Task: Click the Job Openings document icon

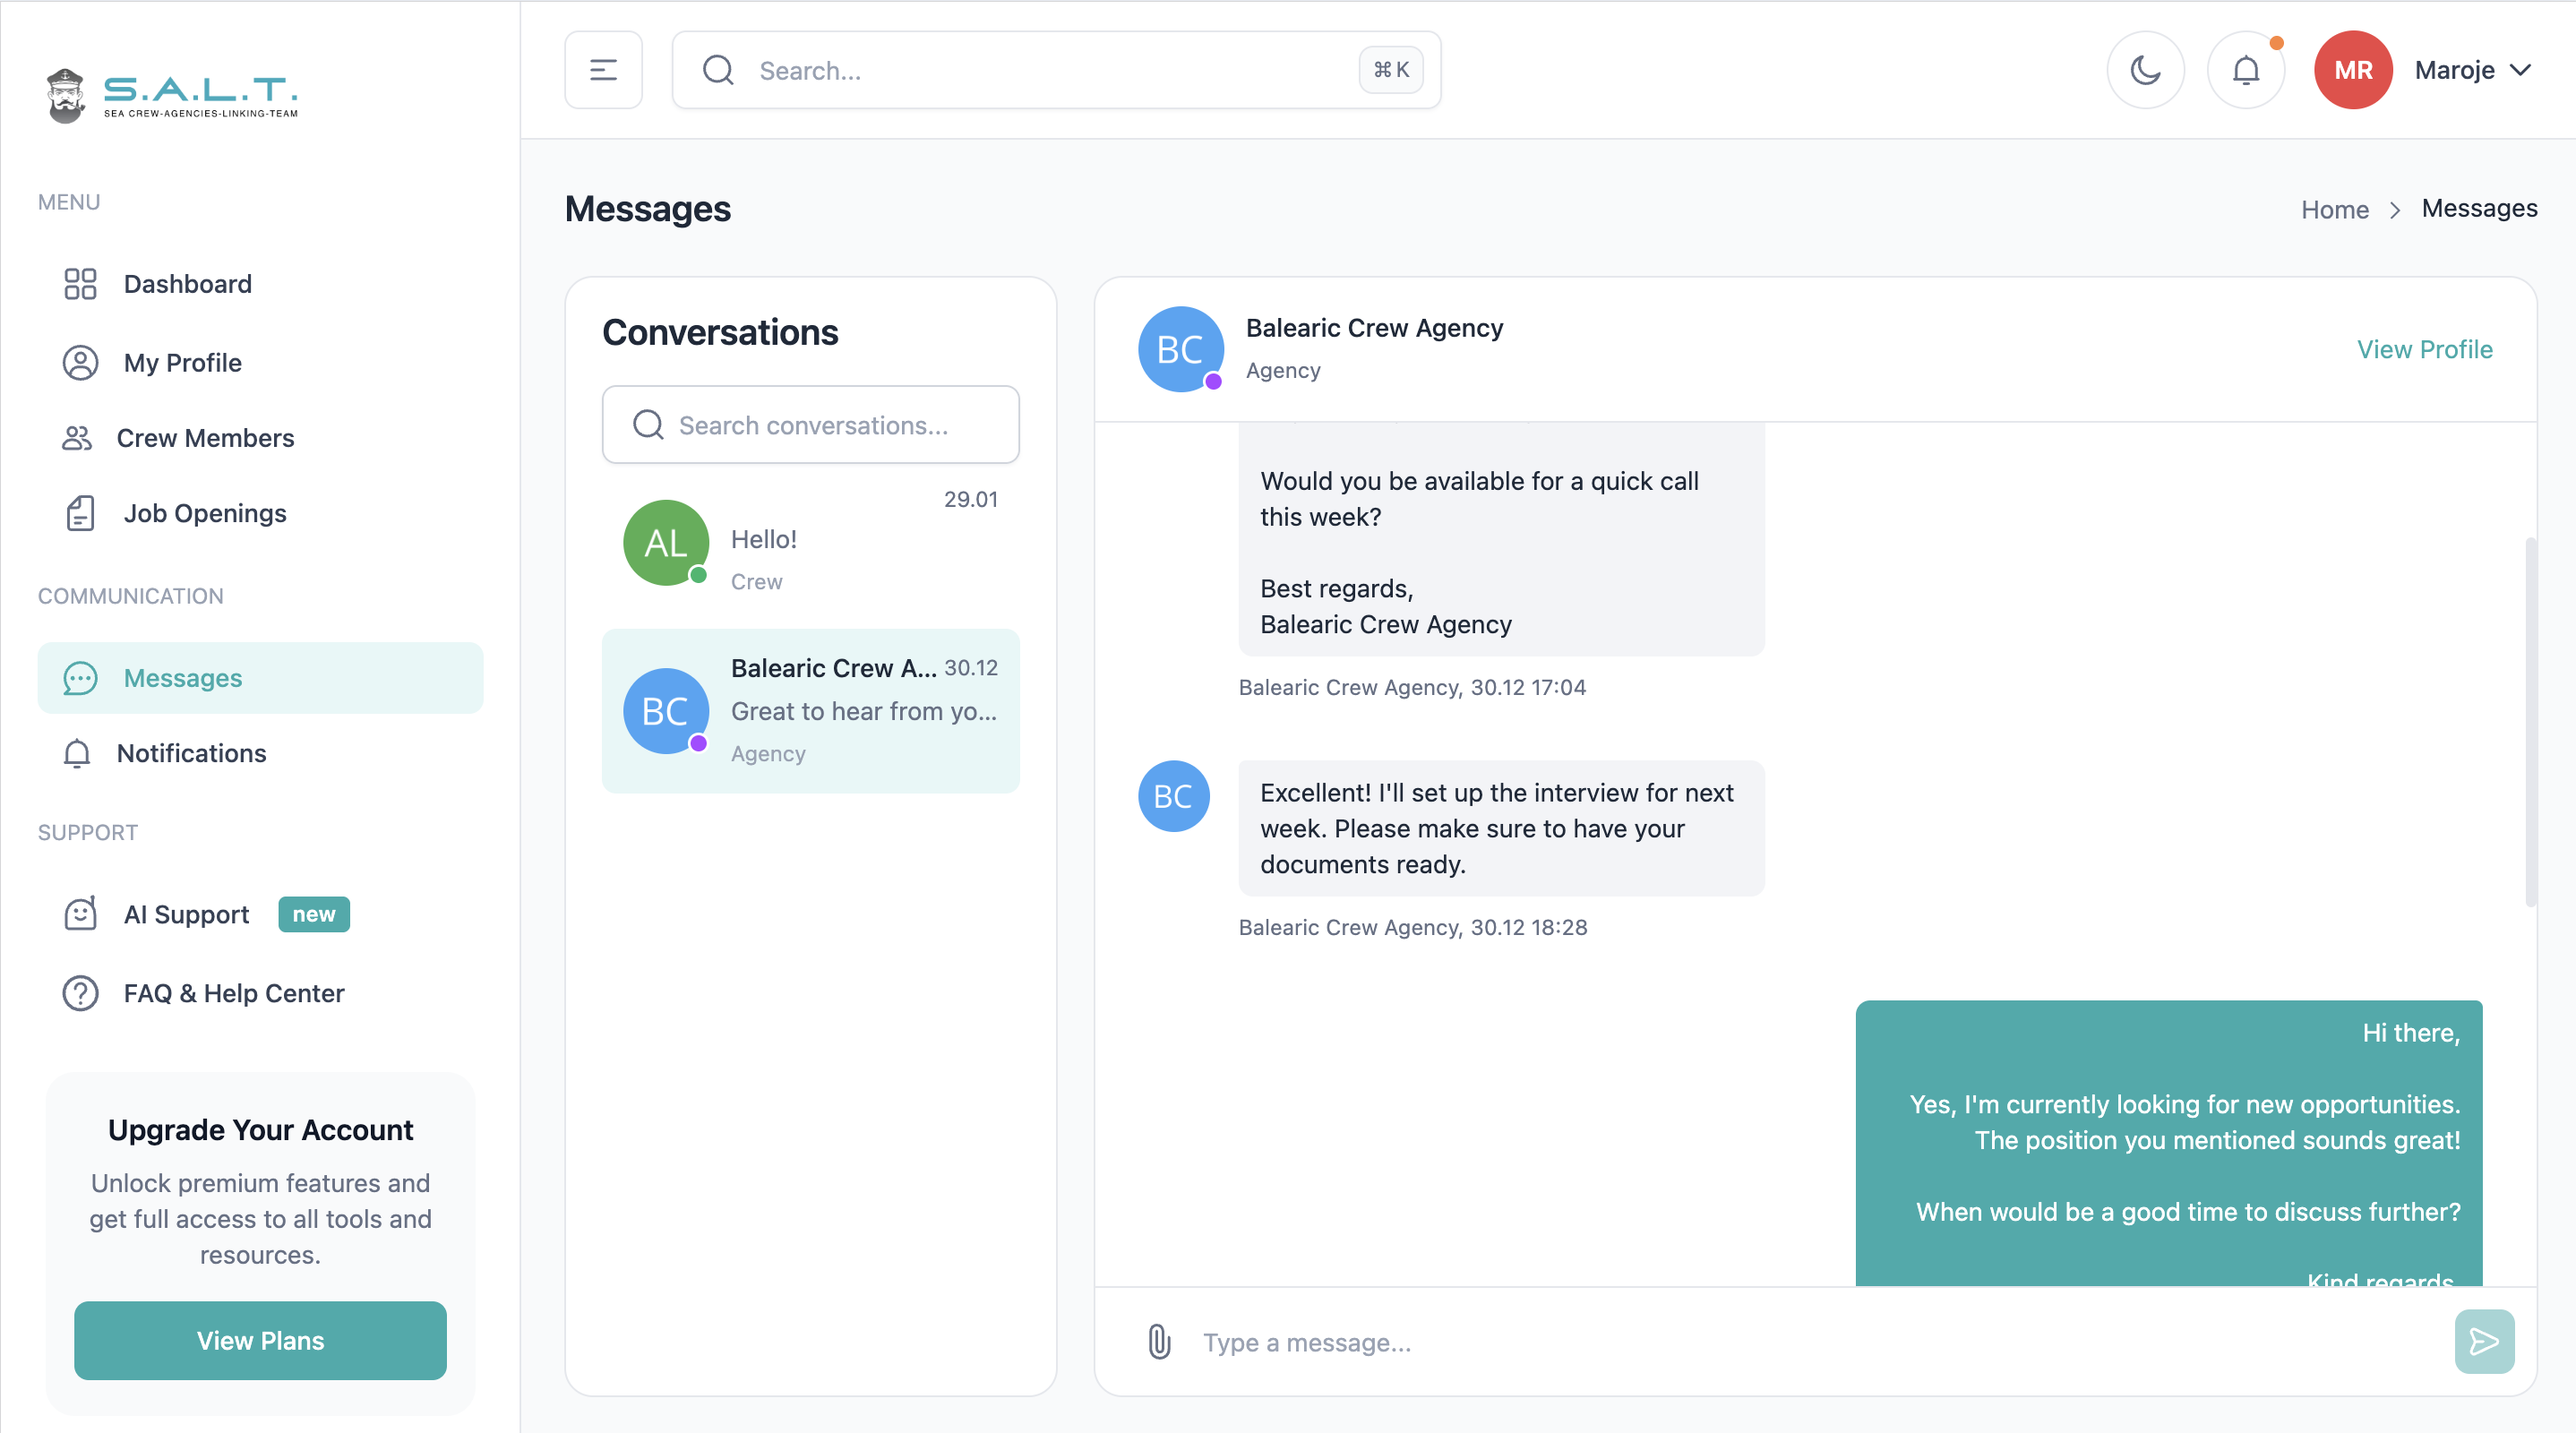Action: (80, 513)
